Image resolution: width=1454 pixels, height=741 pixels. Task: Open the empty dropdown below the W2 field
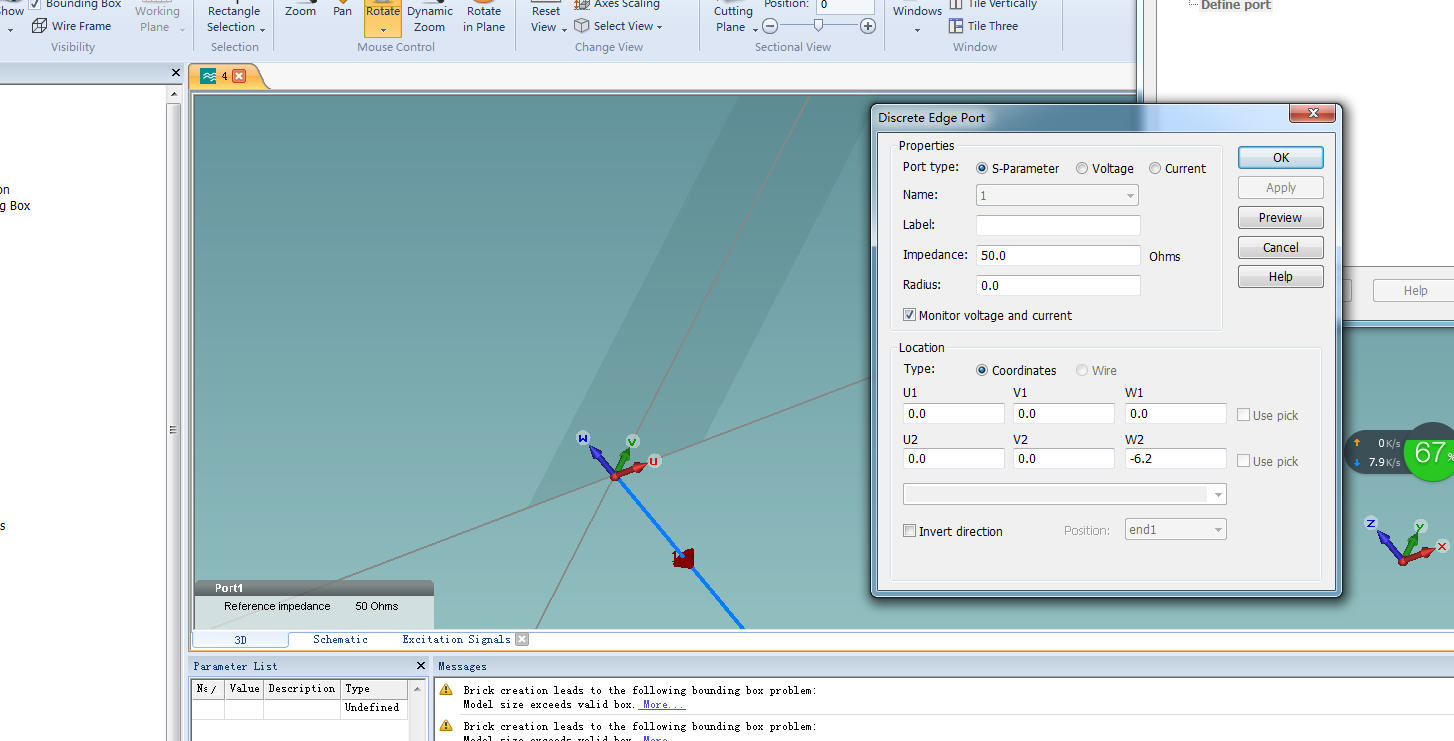[x=1064, y=494]
